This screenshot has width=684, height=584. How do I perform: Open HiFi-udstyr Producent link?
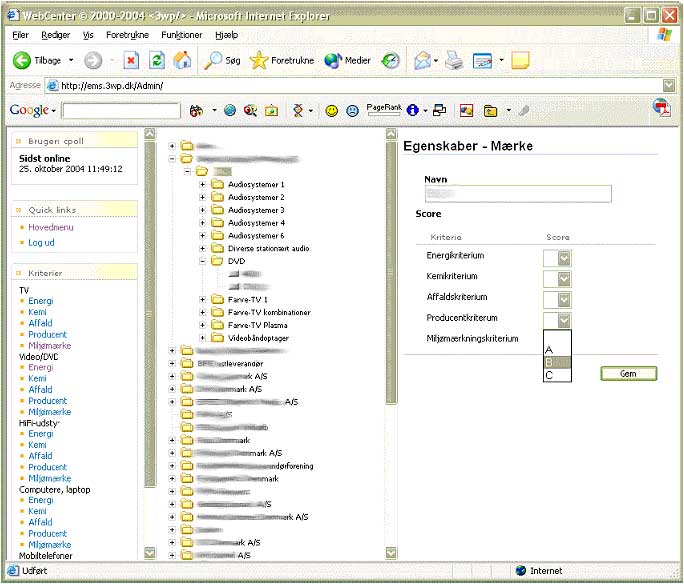(48, 467)
